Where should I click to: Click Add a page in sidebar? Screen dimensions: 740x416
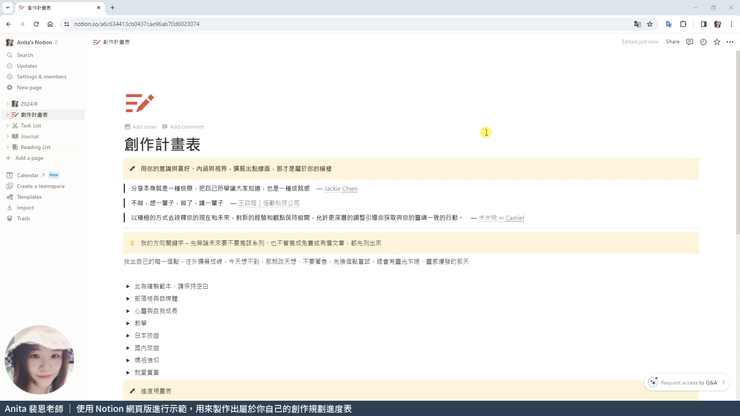coord(29,158)
